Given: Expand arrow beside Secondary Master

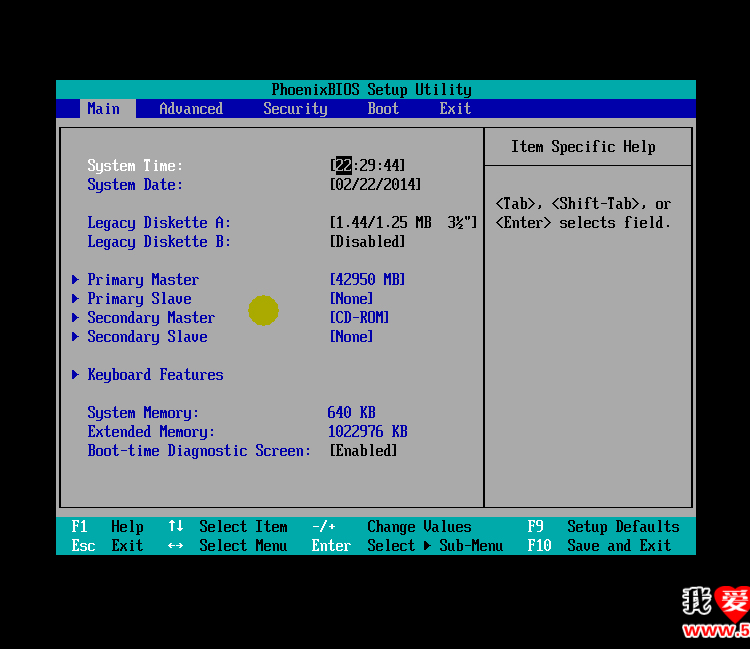Looking at the screenshot, I should coord(75,318).
